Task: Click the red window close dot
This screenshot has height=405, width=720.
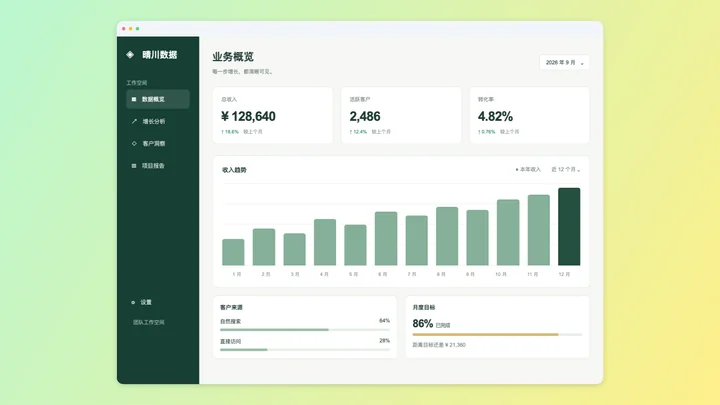Action: tap(124, 28)
